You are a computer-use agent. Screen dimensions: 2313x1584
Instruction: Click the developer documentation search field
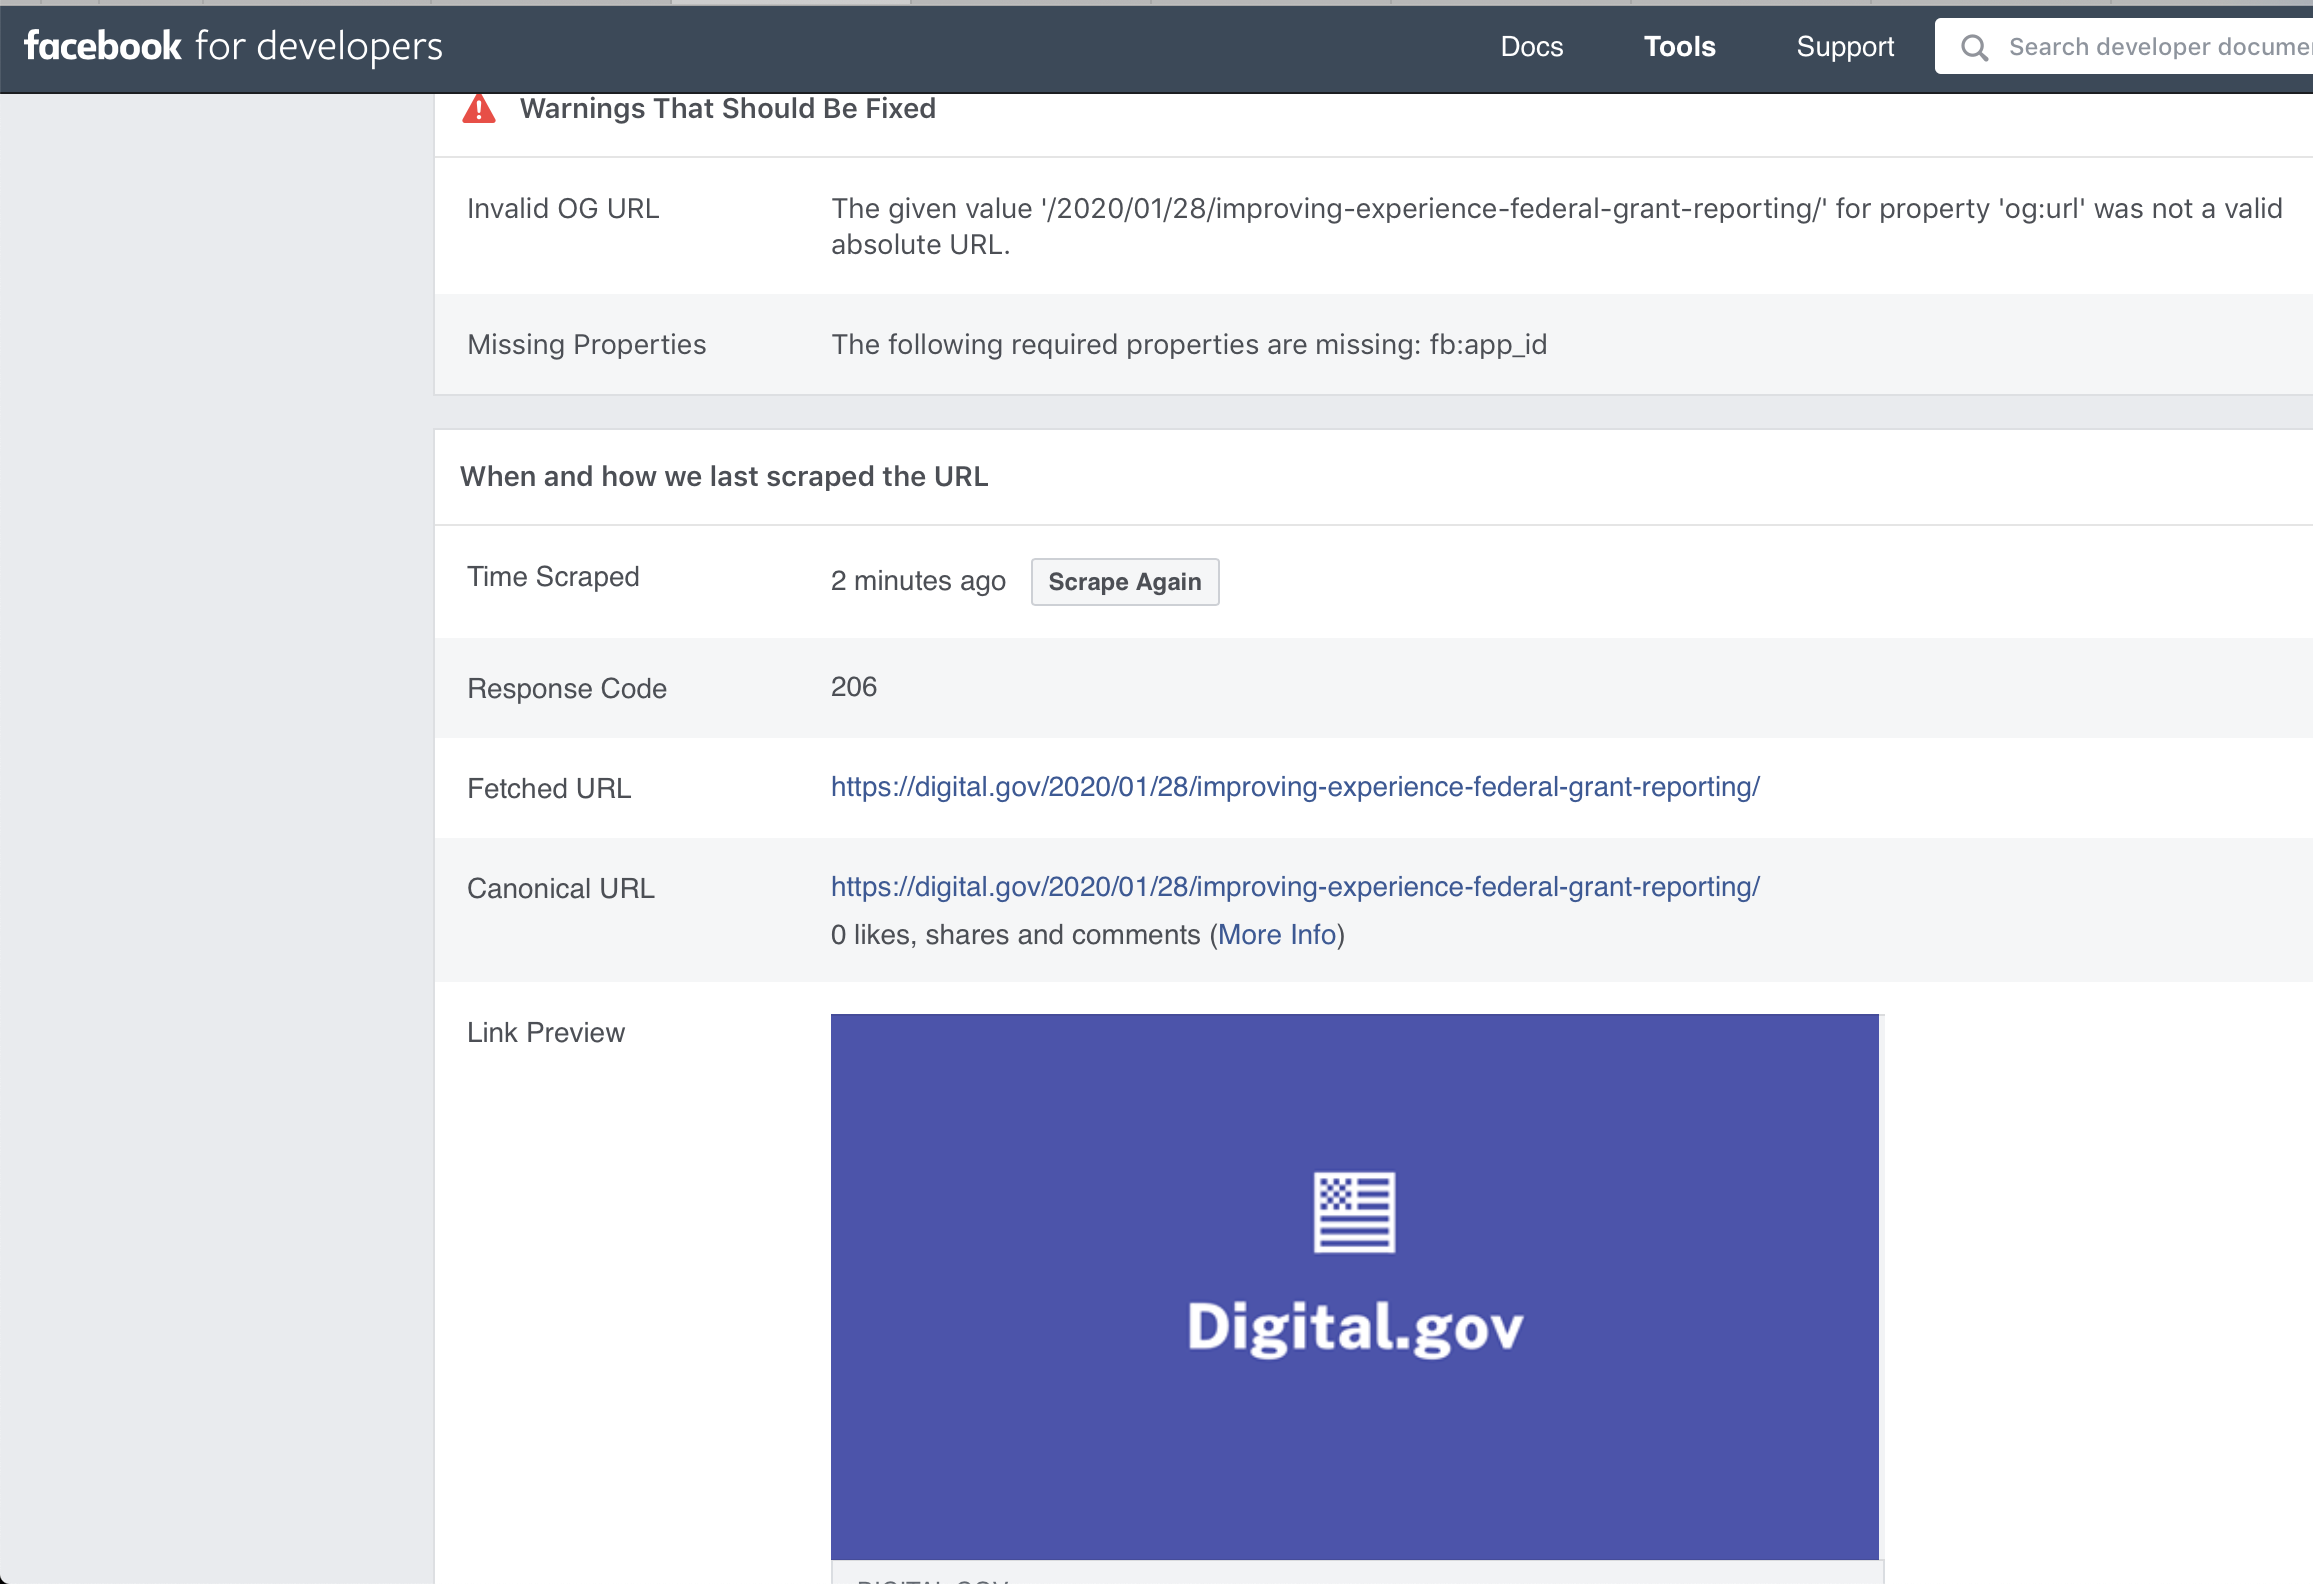(2150, 46)
